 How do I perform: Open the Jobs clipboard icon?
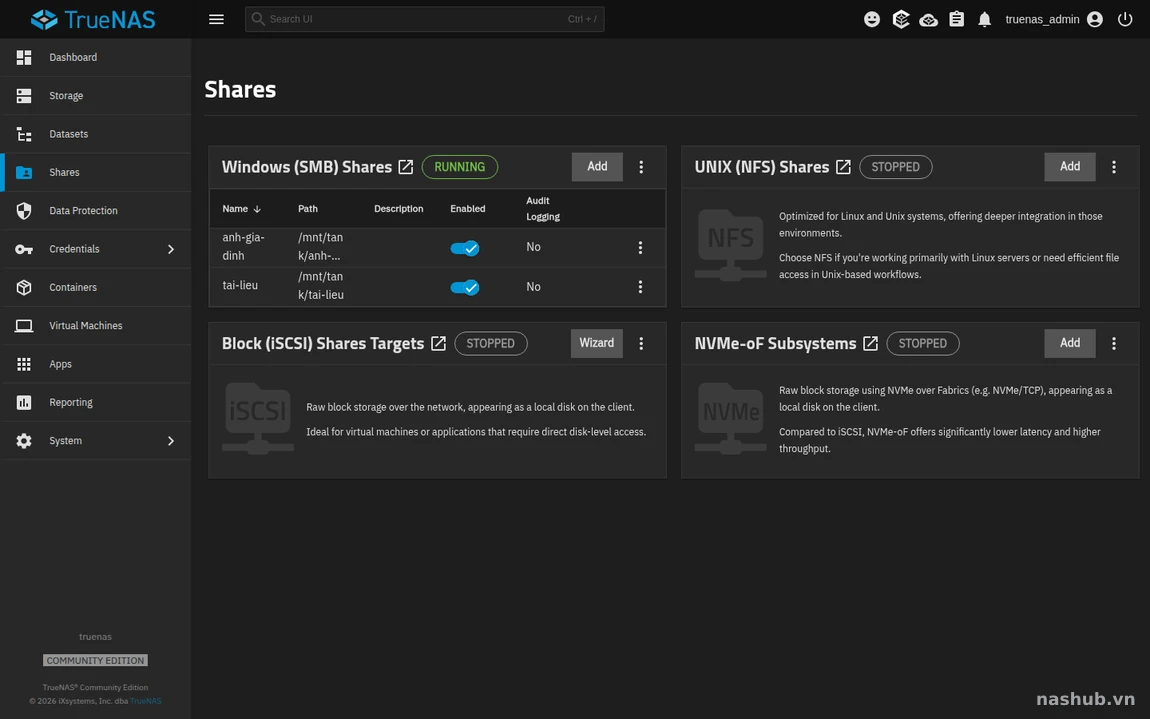[x=956, y=19]
